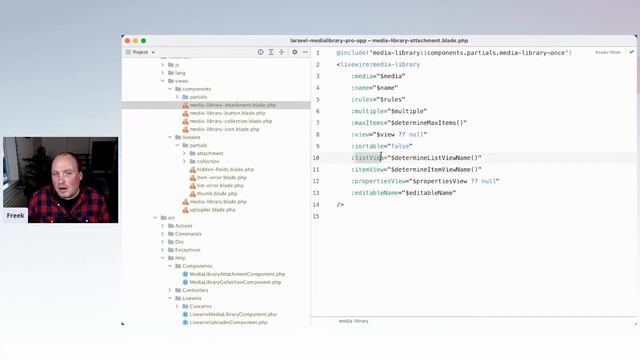
Task: Click the Project tool window icon
Action: click(x=128, y=52)
